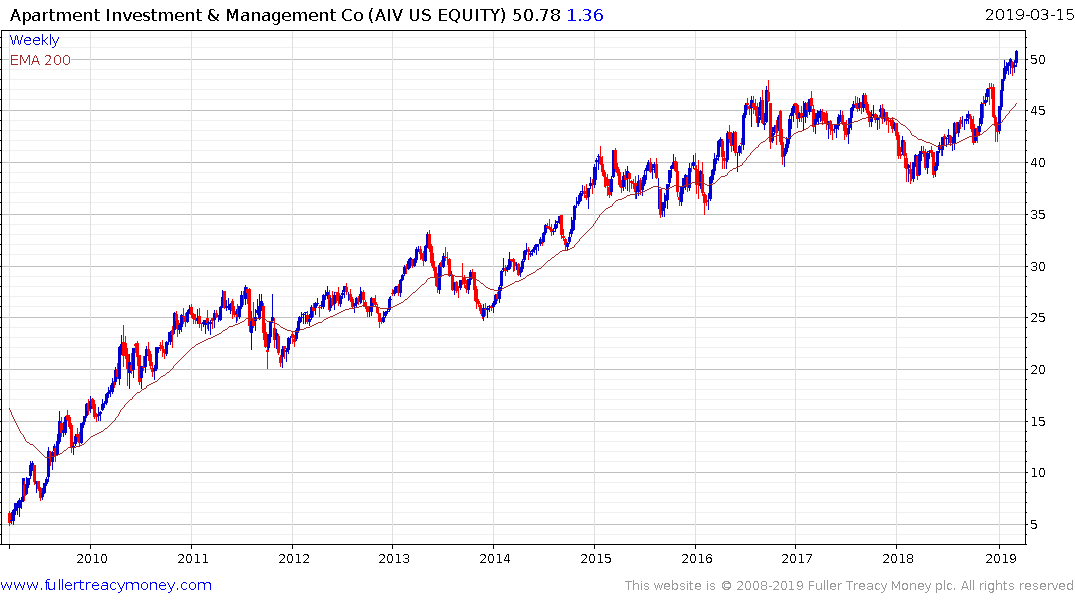Click the 'Weekly' interval label
The image size is (1075, 600).
[34, 40]
